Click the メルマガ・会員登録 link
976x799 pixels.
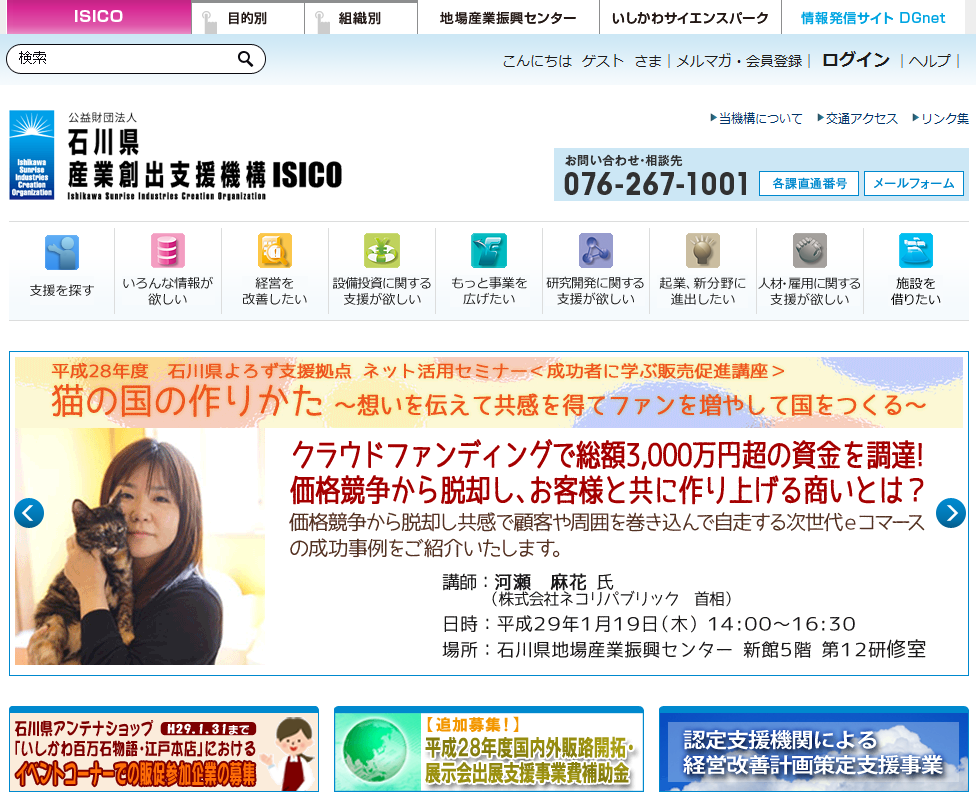pyautogui.click(x=739, y=61)
